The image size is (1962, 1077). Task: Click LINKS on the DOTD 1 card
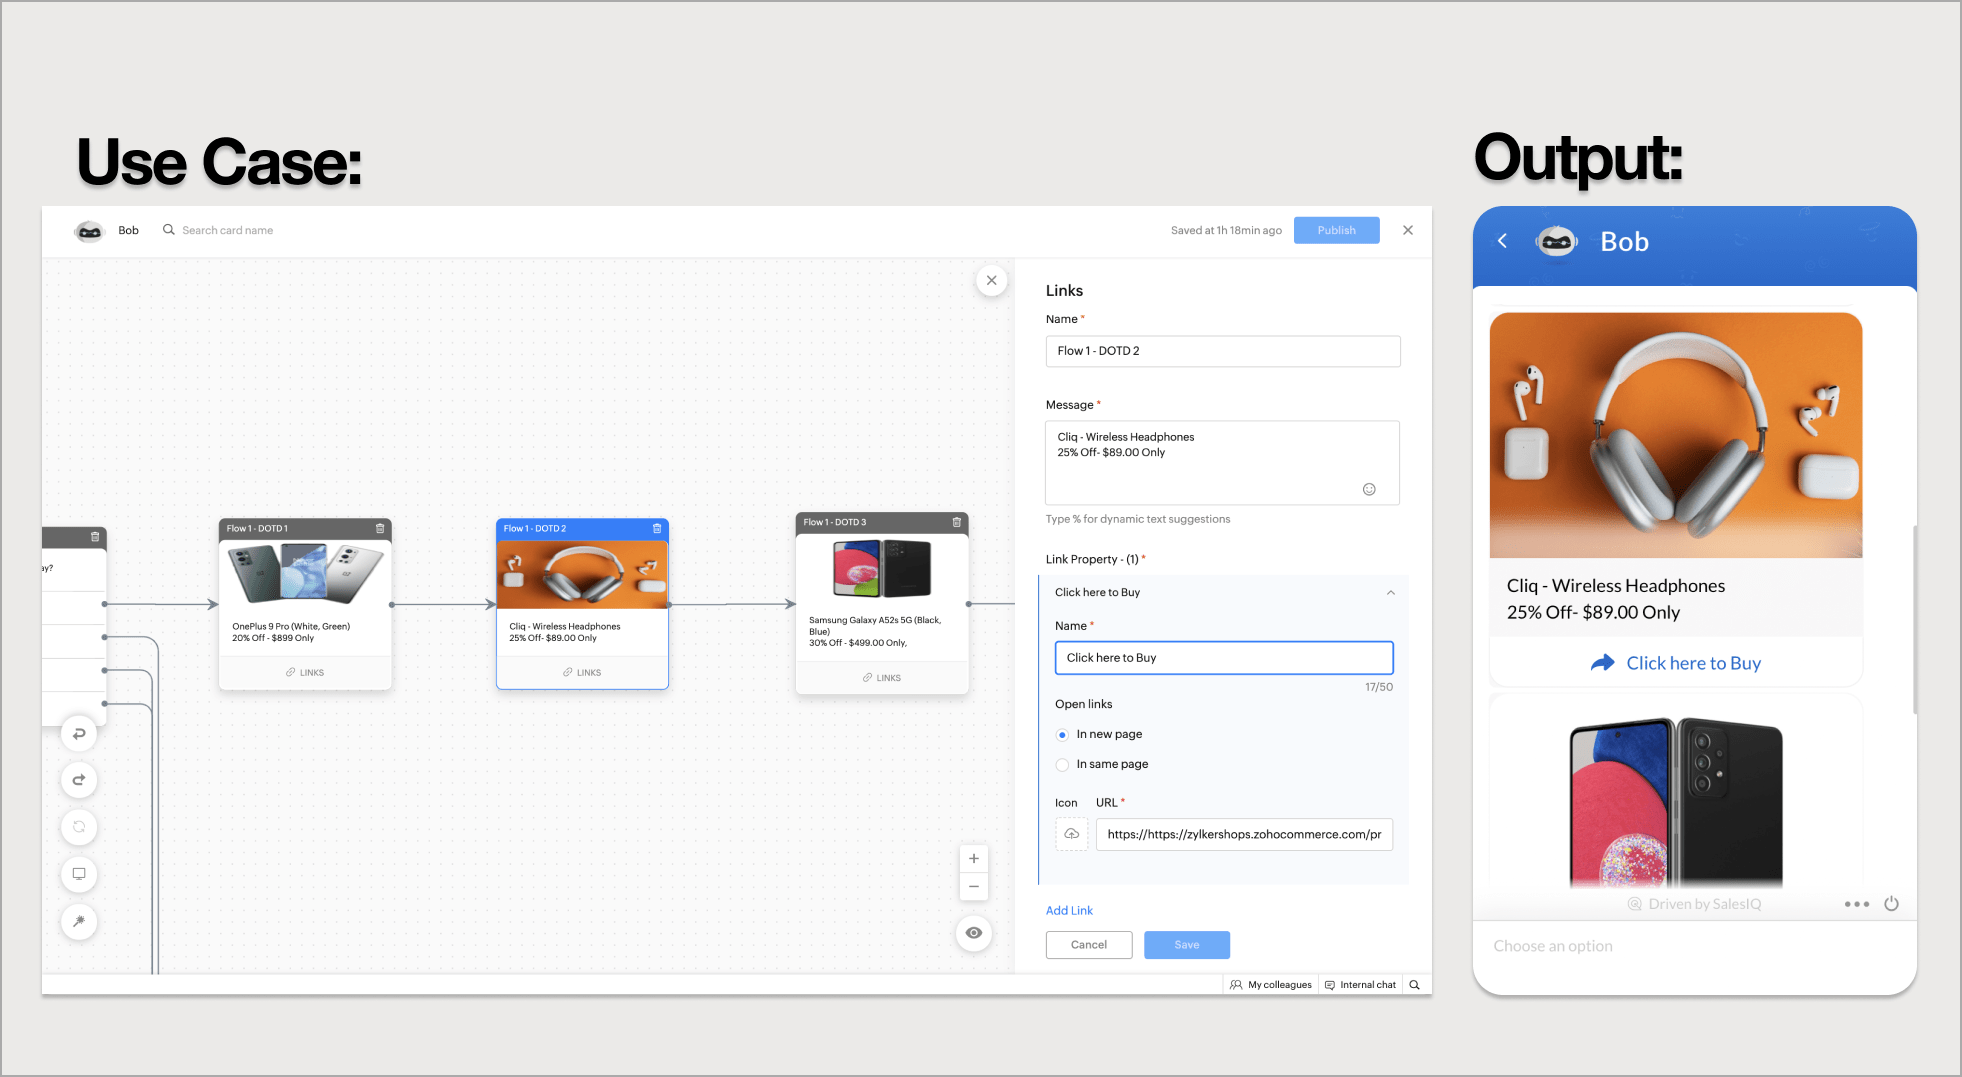305,673
